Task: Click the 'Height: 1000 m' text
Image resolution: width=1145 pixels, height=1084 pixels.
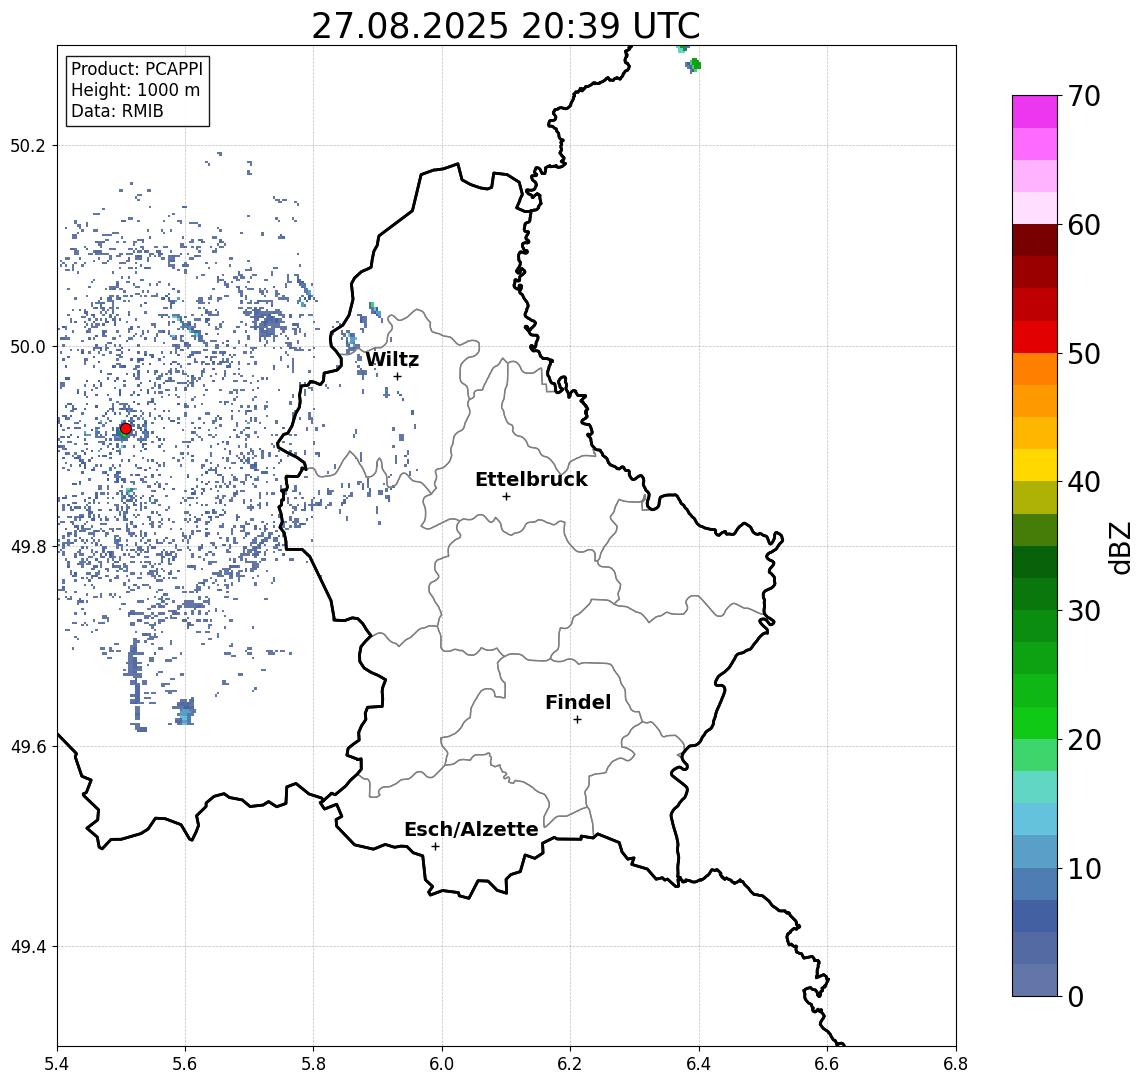Action: point(135,90)
